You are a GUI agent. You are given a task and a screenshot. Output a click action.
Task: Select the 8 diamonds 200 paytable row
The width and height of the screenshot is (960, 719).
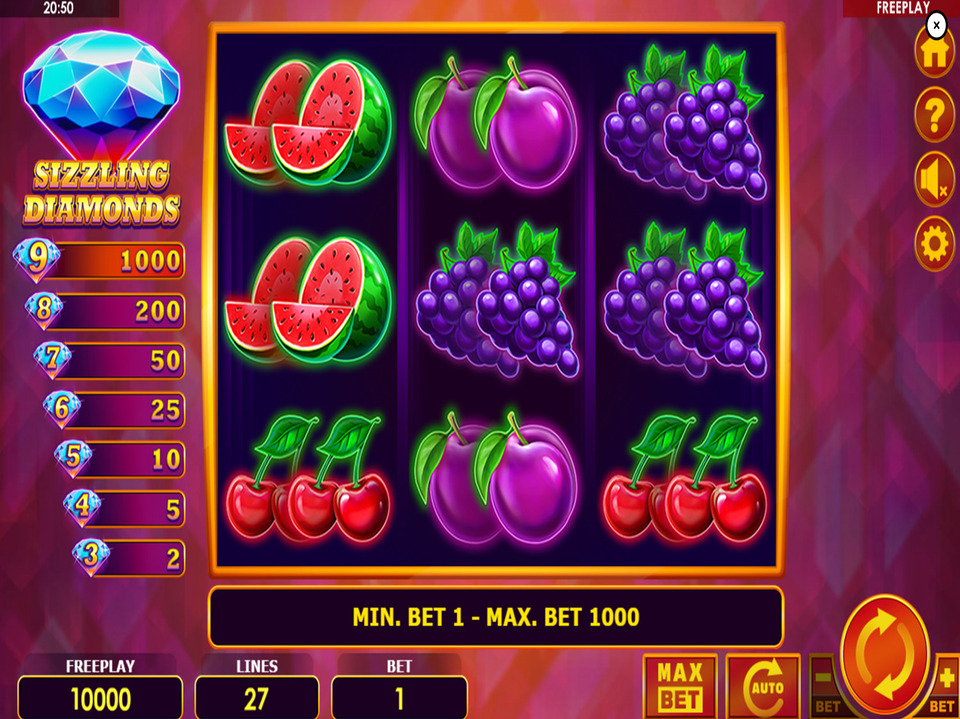point(105,311)
